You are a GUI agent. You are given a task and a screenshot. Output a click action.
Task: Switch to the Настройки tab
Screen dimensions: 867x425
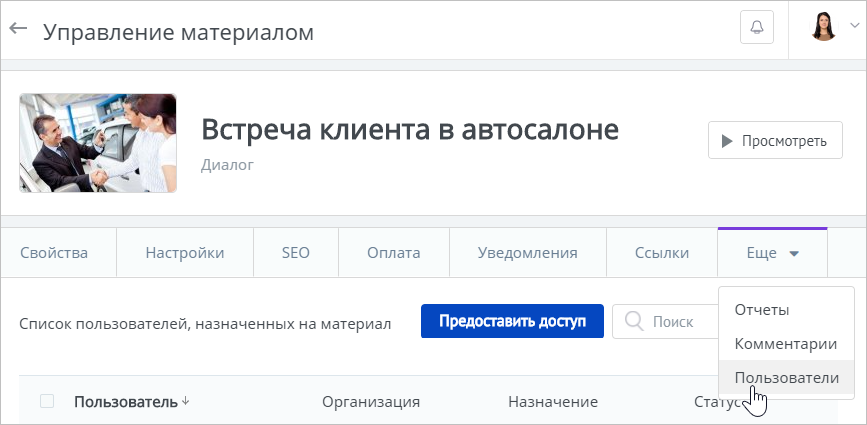[185, 253]
